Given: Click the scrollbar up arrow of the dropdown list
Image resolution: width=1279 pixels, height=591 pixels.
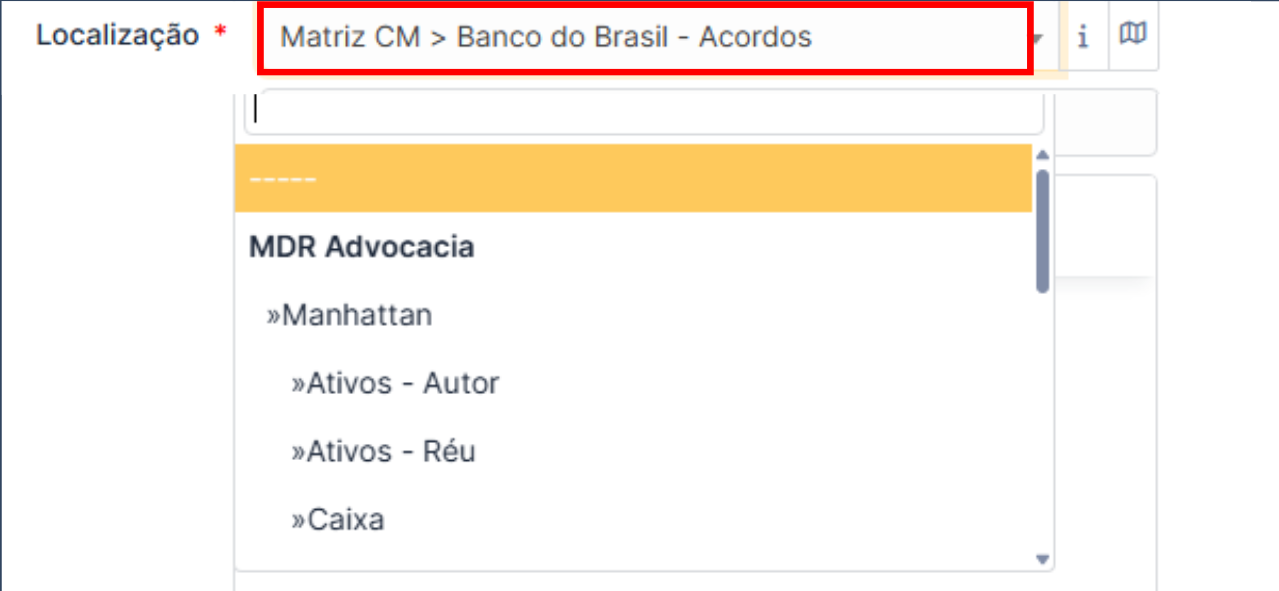Looking at the screenshot, I should [1041, 154].
